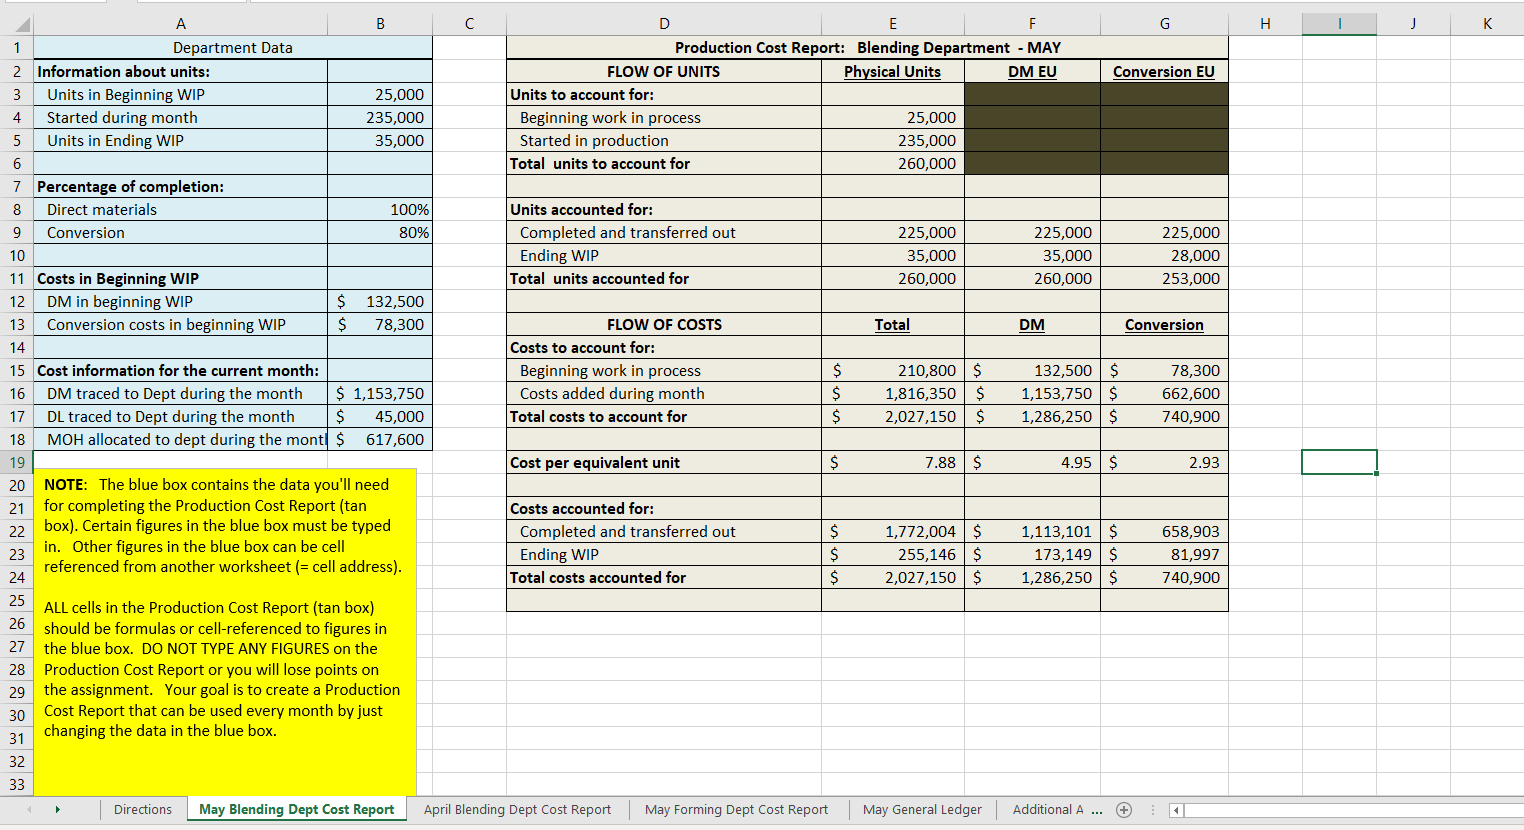The width and height of the screenshot is (1524, 830).
Task: Click the previous sheet navigation arrow
Action: [29, 810]
